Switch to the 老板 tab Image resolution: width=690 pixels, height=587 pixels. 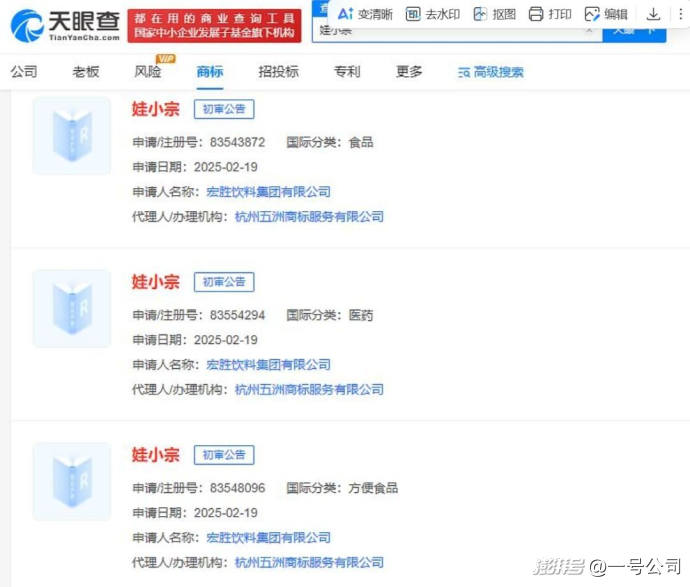pyautogui.click(x=86, y=71)
